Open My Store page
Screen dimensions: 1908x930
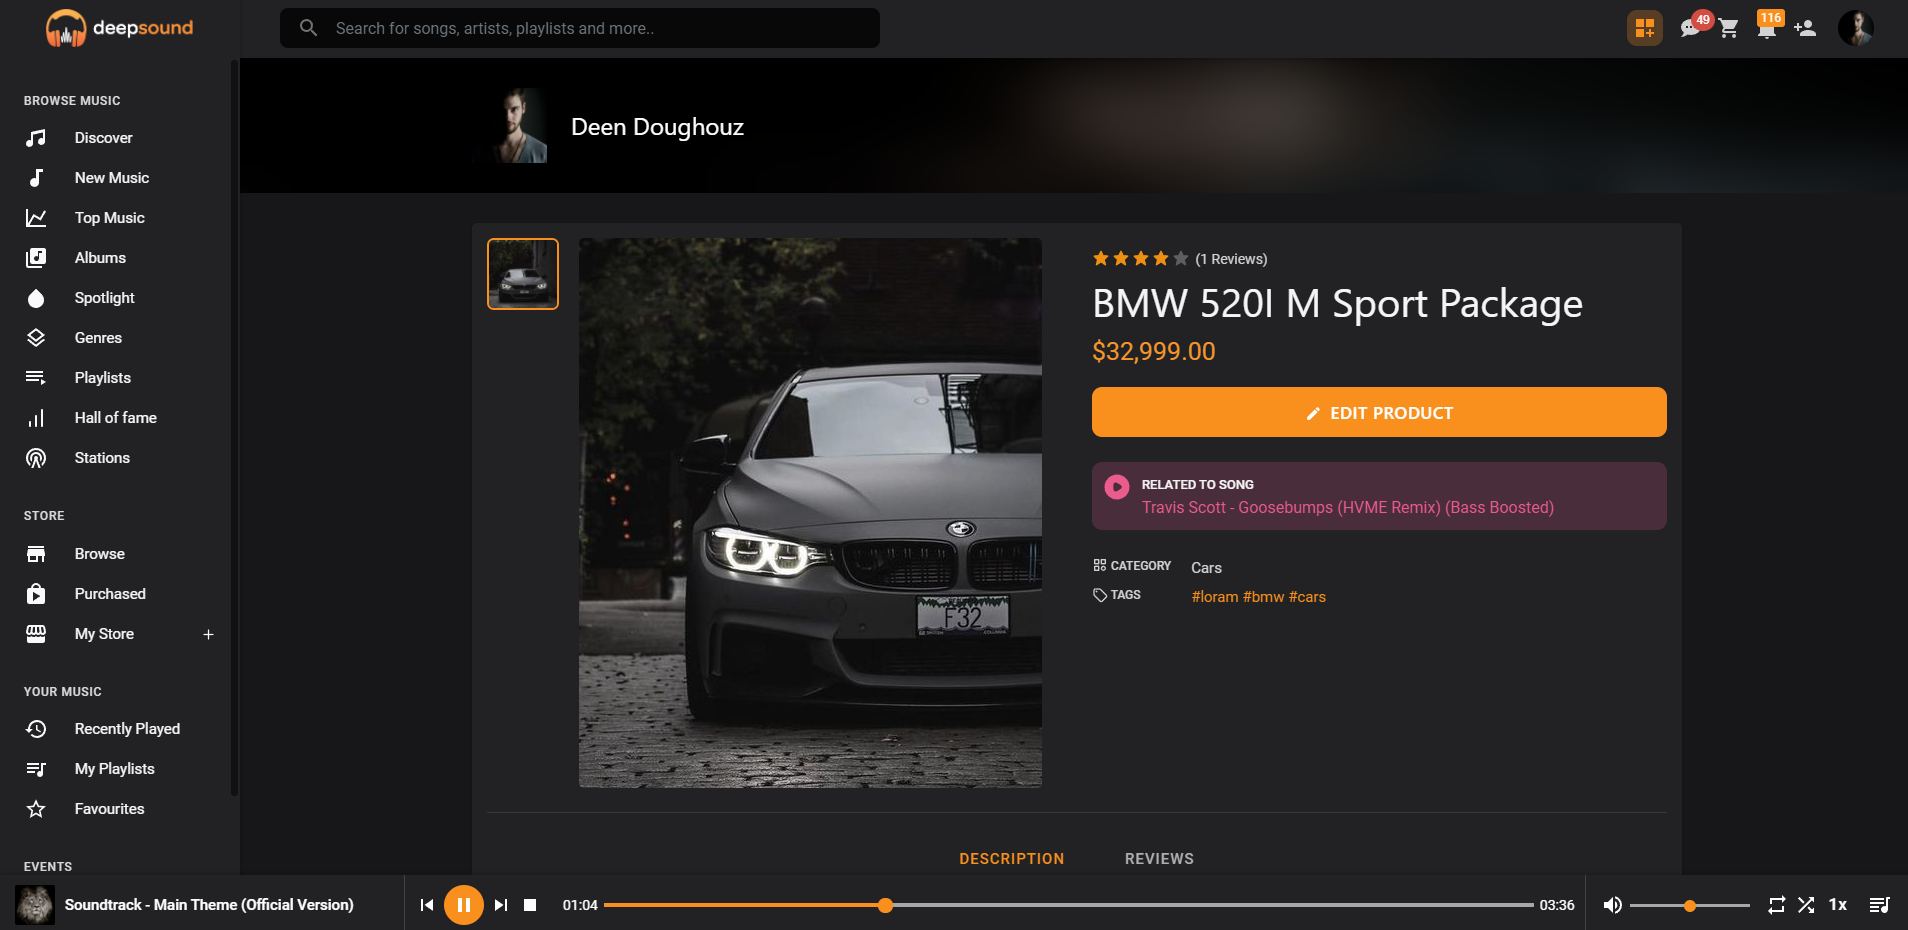coord(104,634)
